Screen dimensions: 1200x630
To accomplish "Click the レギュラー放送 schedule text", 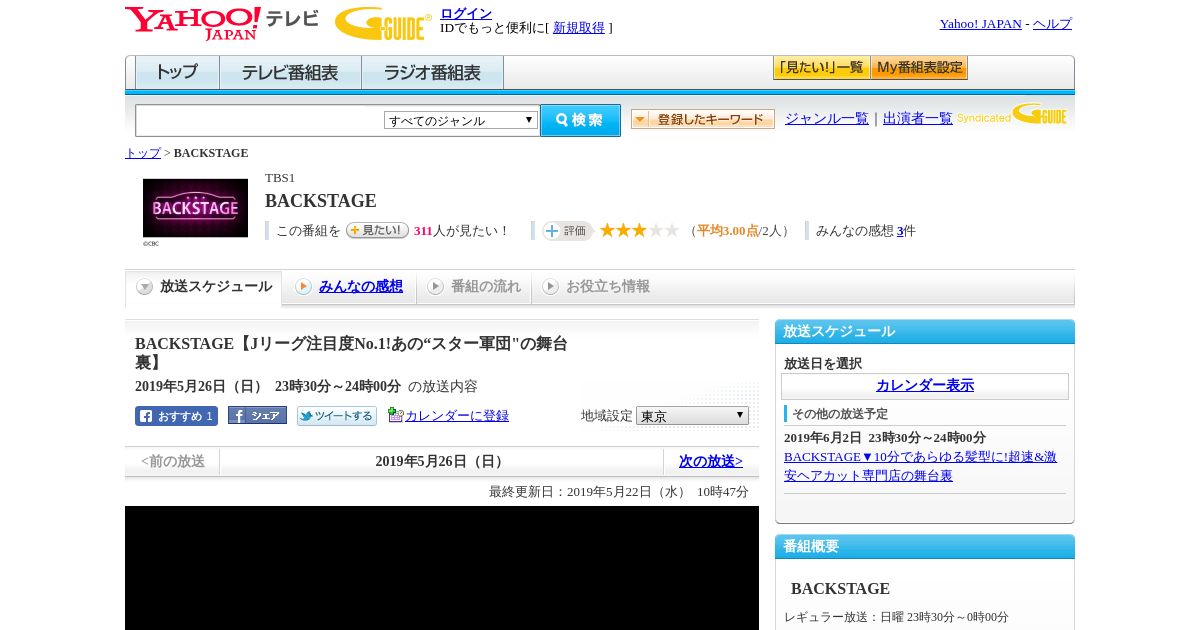I will point(896,617).
